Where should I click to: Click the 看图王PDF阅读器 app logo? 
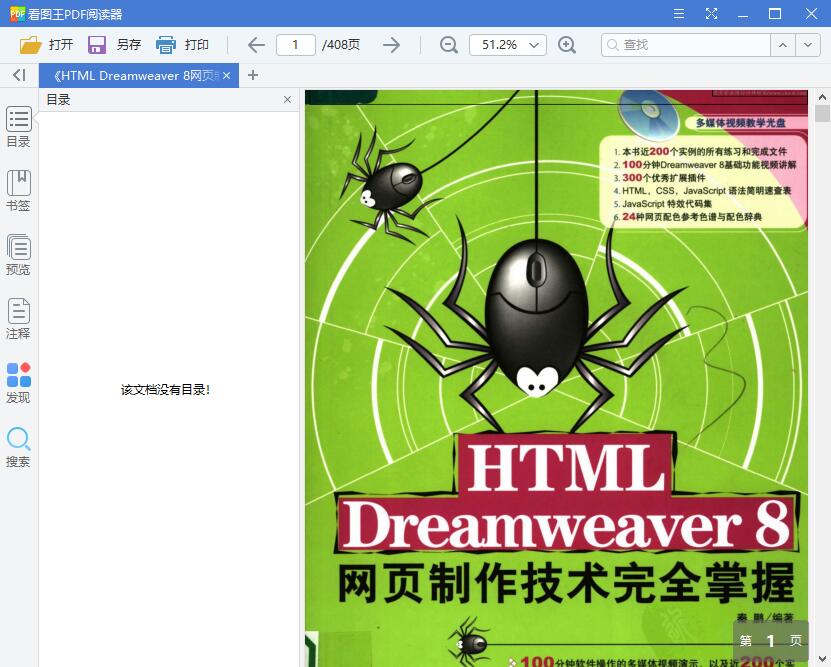point(17,14)
